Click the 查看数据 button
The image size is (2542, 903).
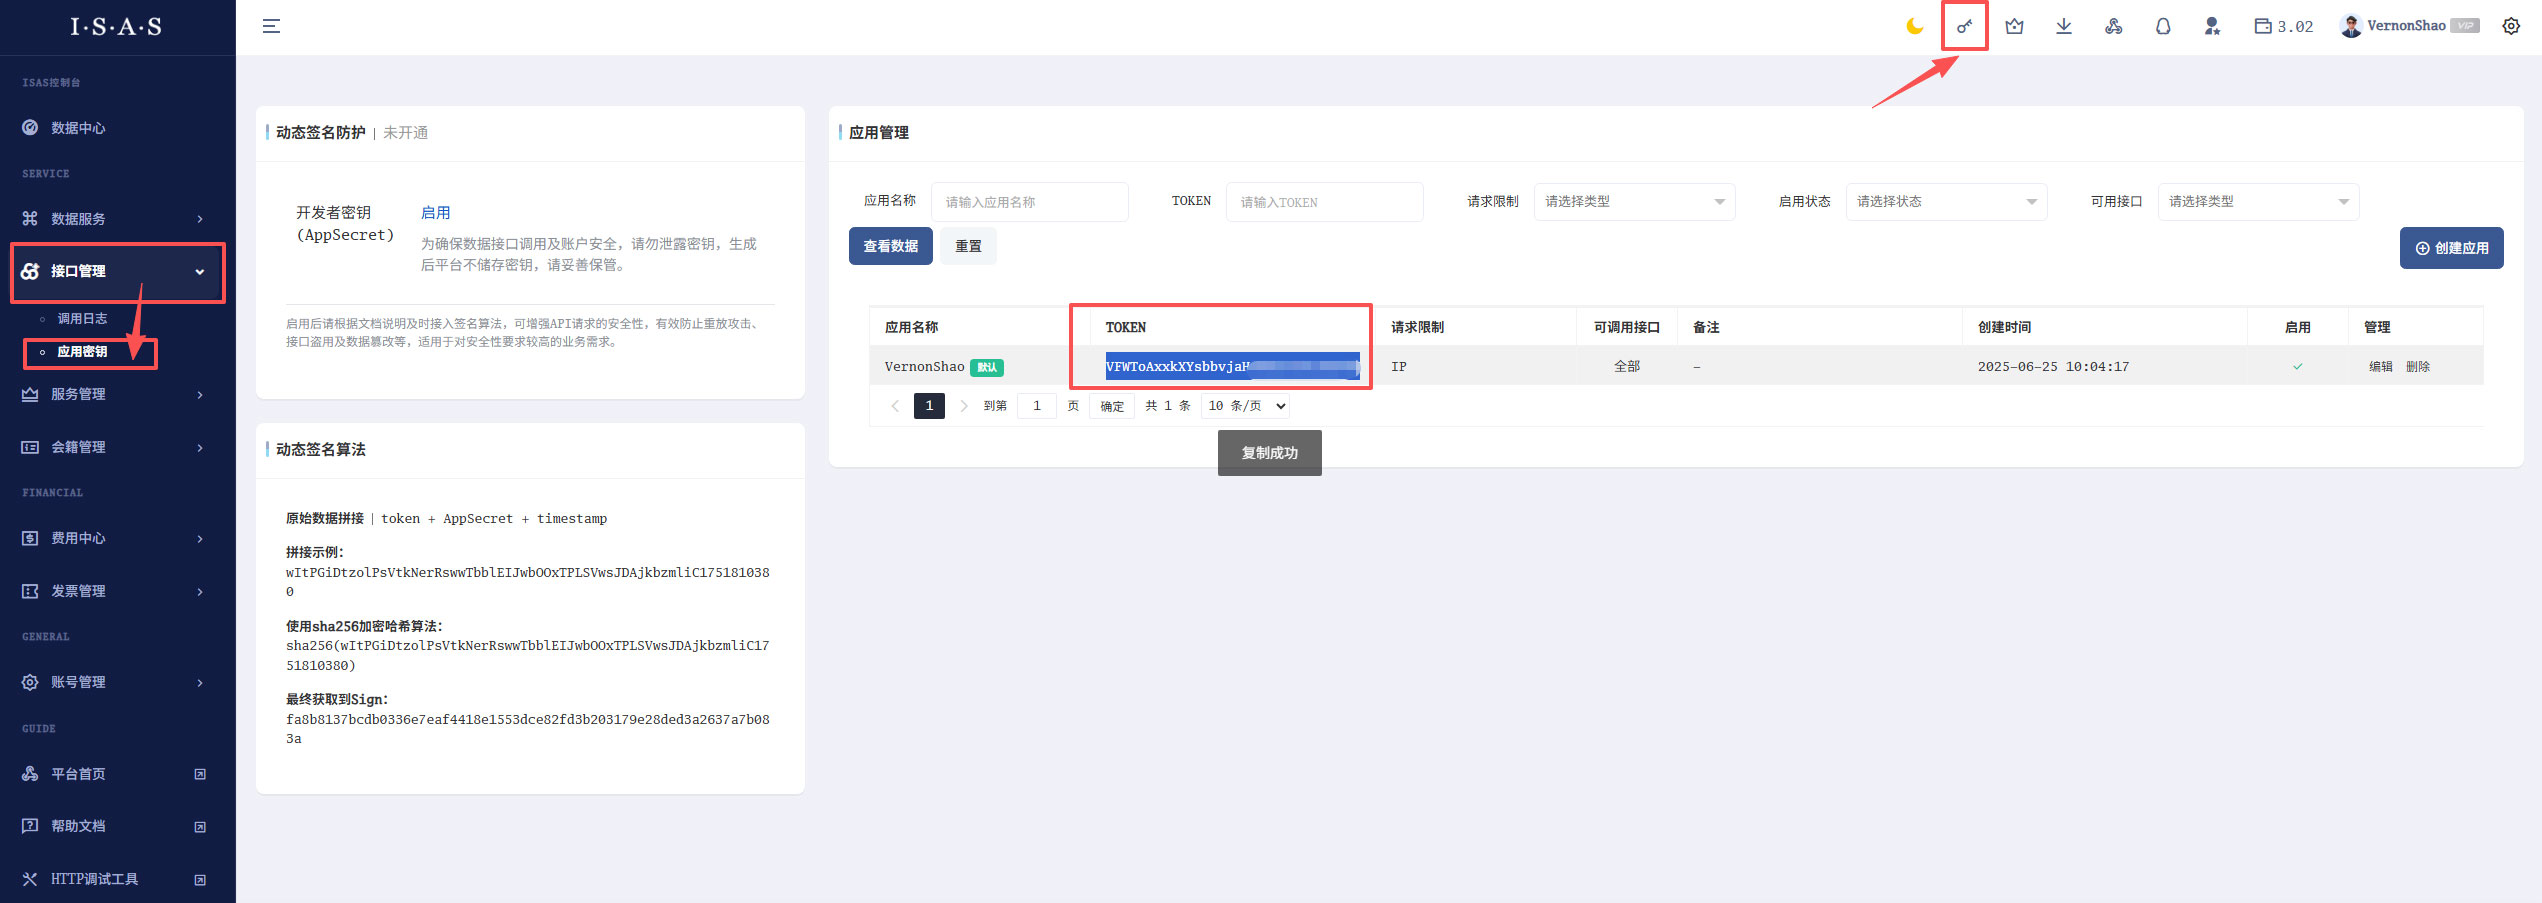coord(890,246)
